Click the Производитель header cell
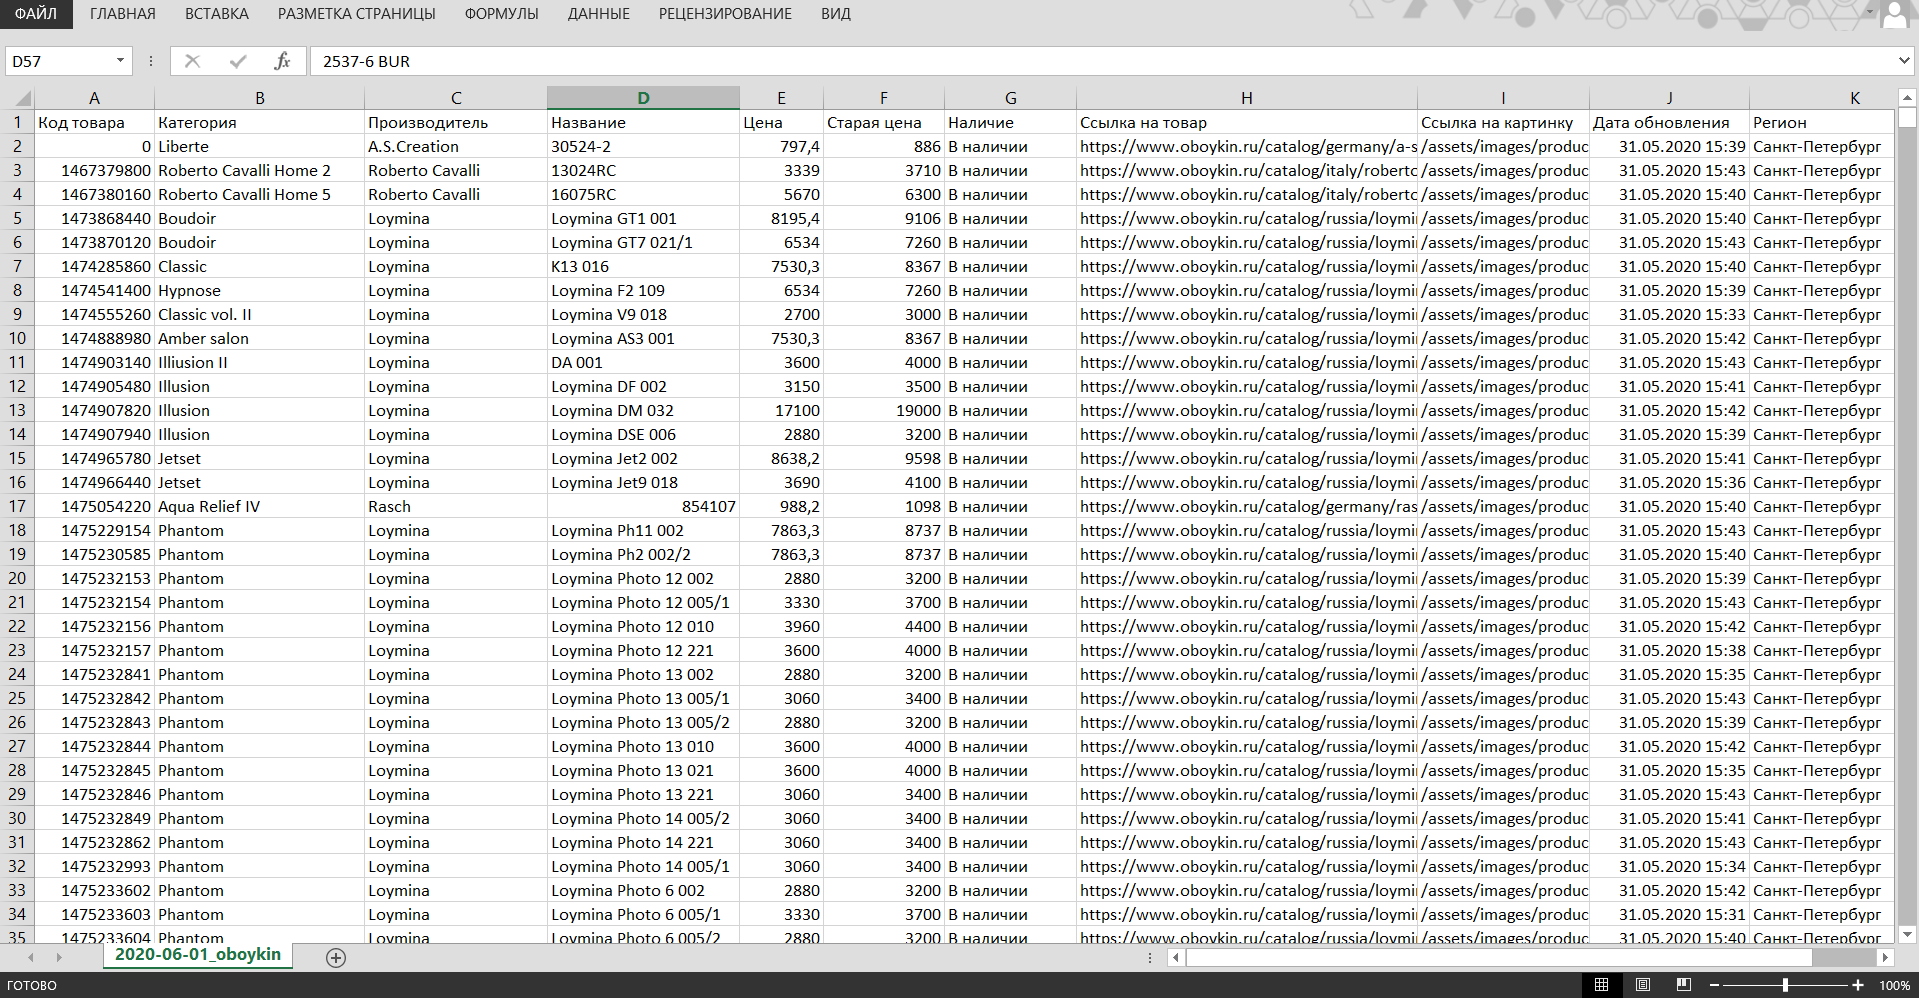 pos(456,122)
